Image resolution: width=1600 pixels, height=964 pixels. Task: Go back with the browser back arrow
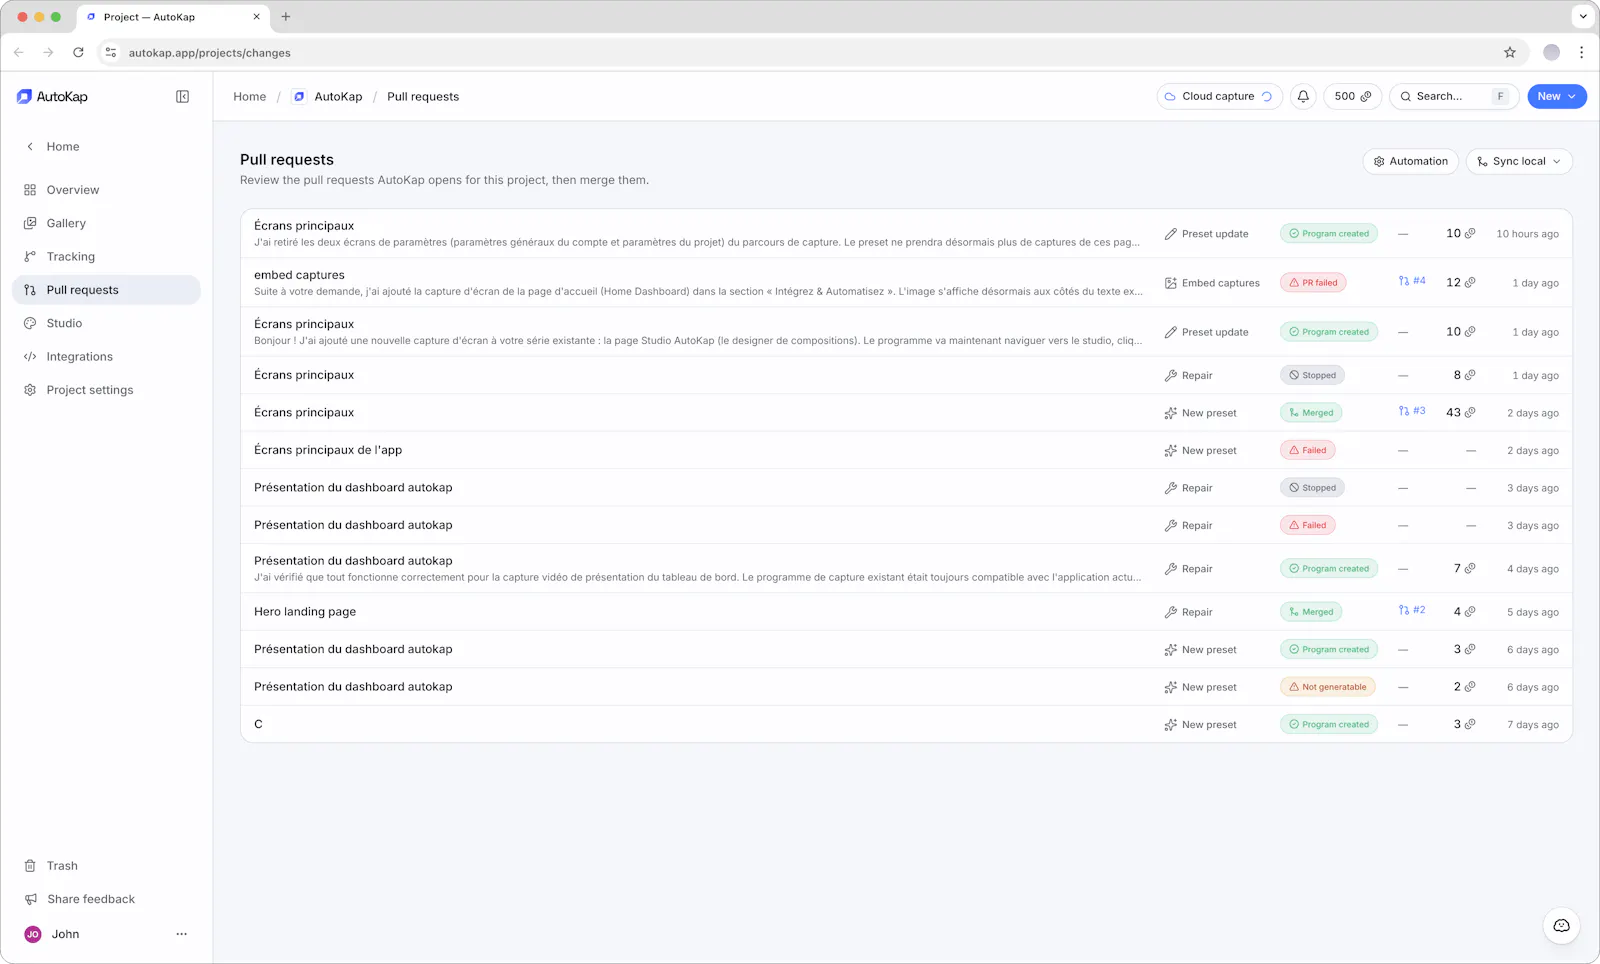19,52
